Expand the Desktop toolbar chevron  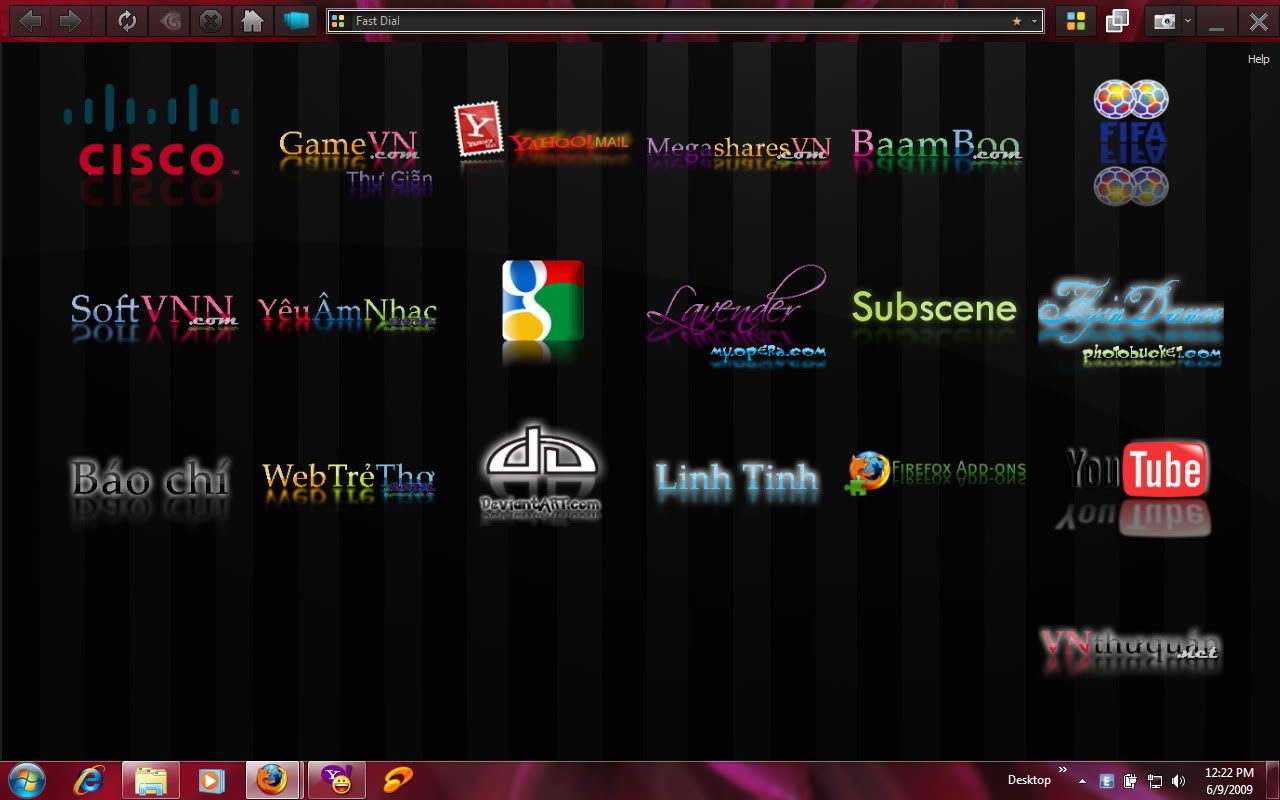click(1063, 770)
